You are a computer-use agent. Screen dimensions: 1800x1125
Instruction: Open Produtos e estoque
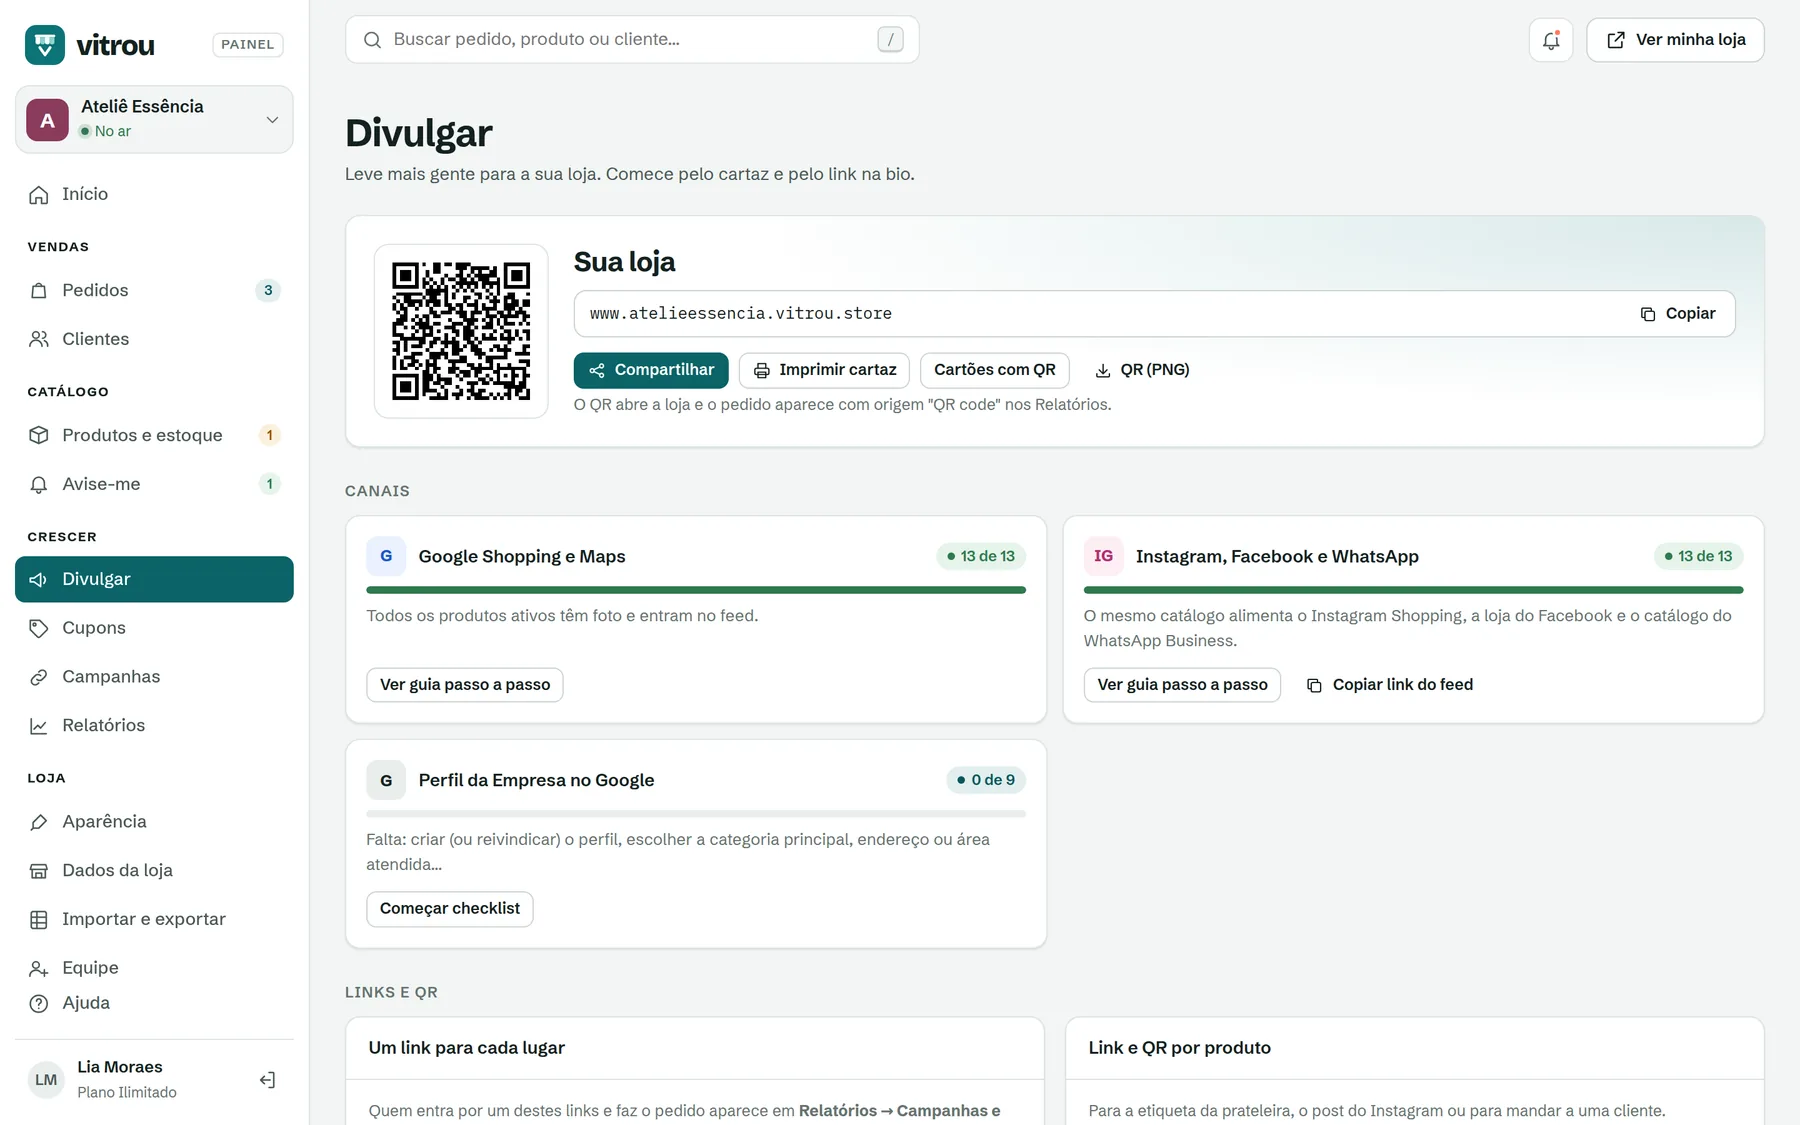154,435
